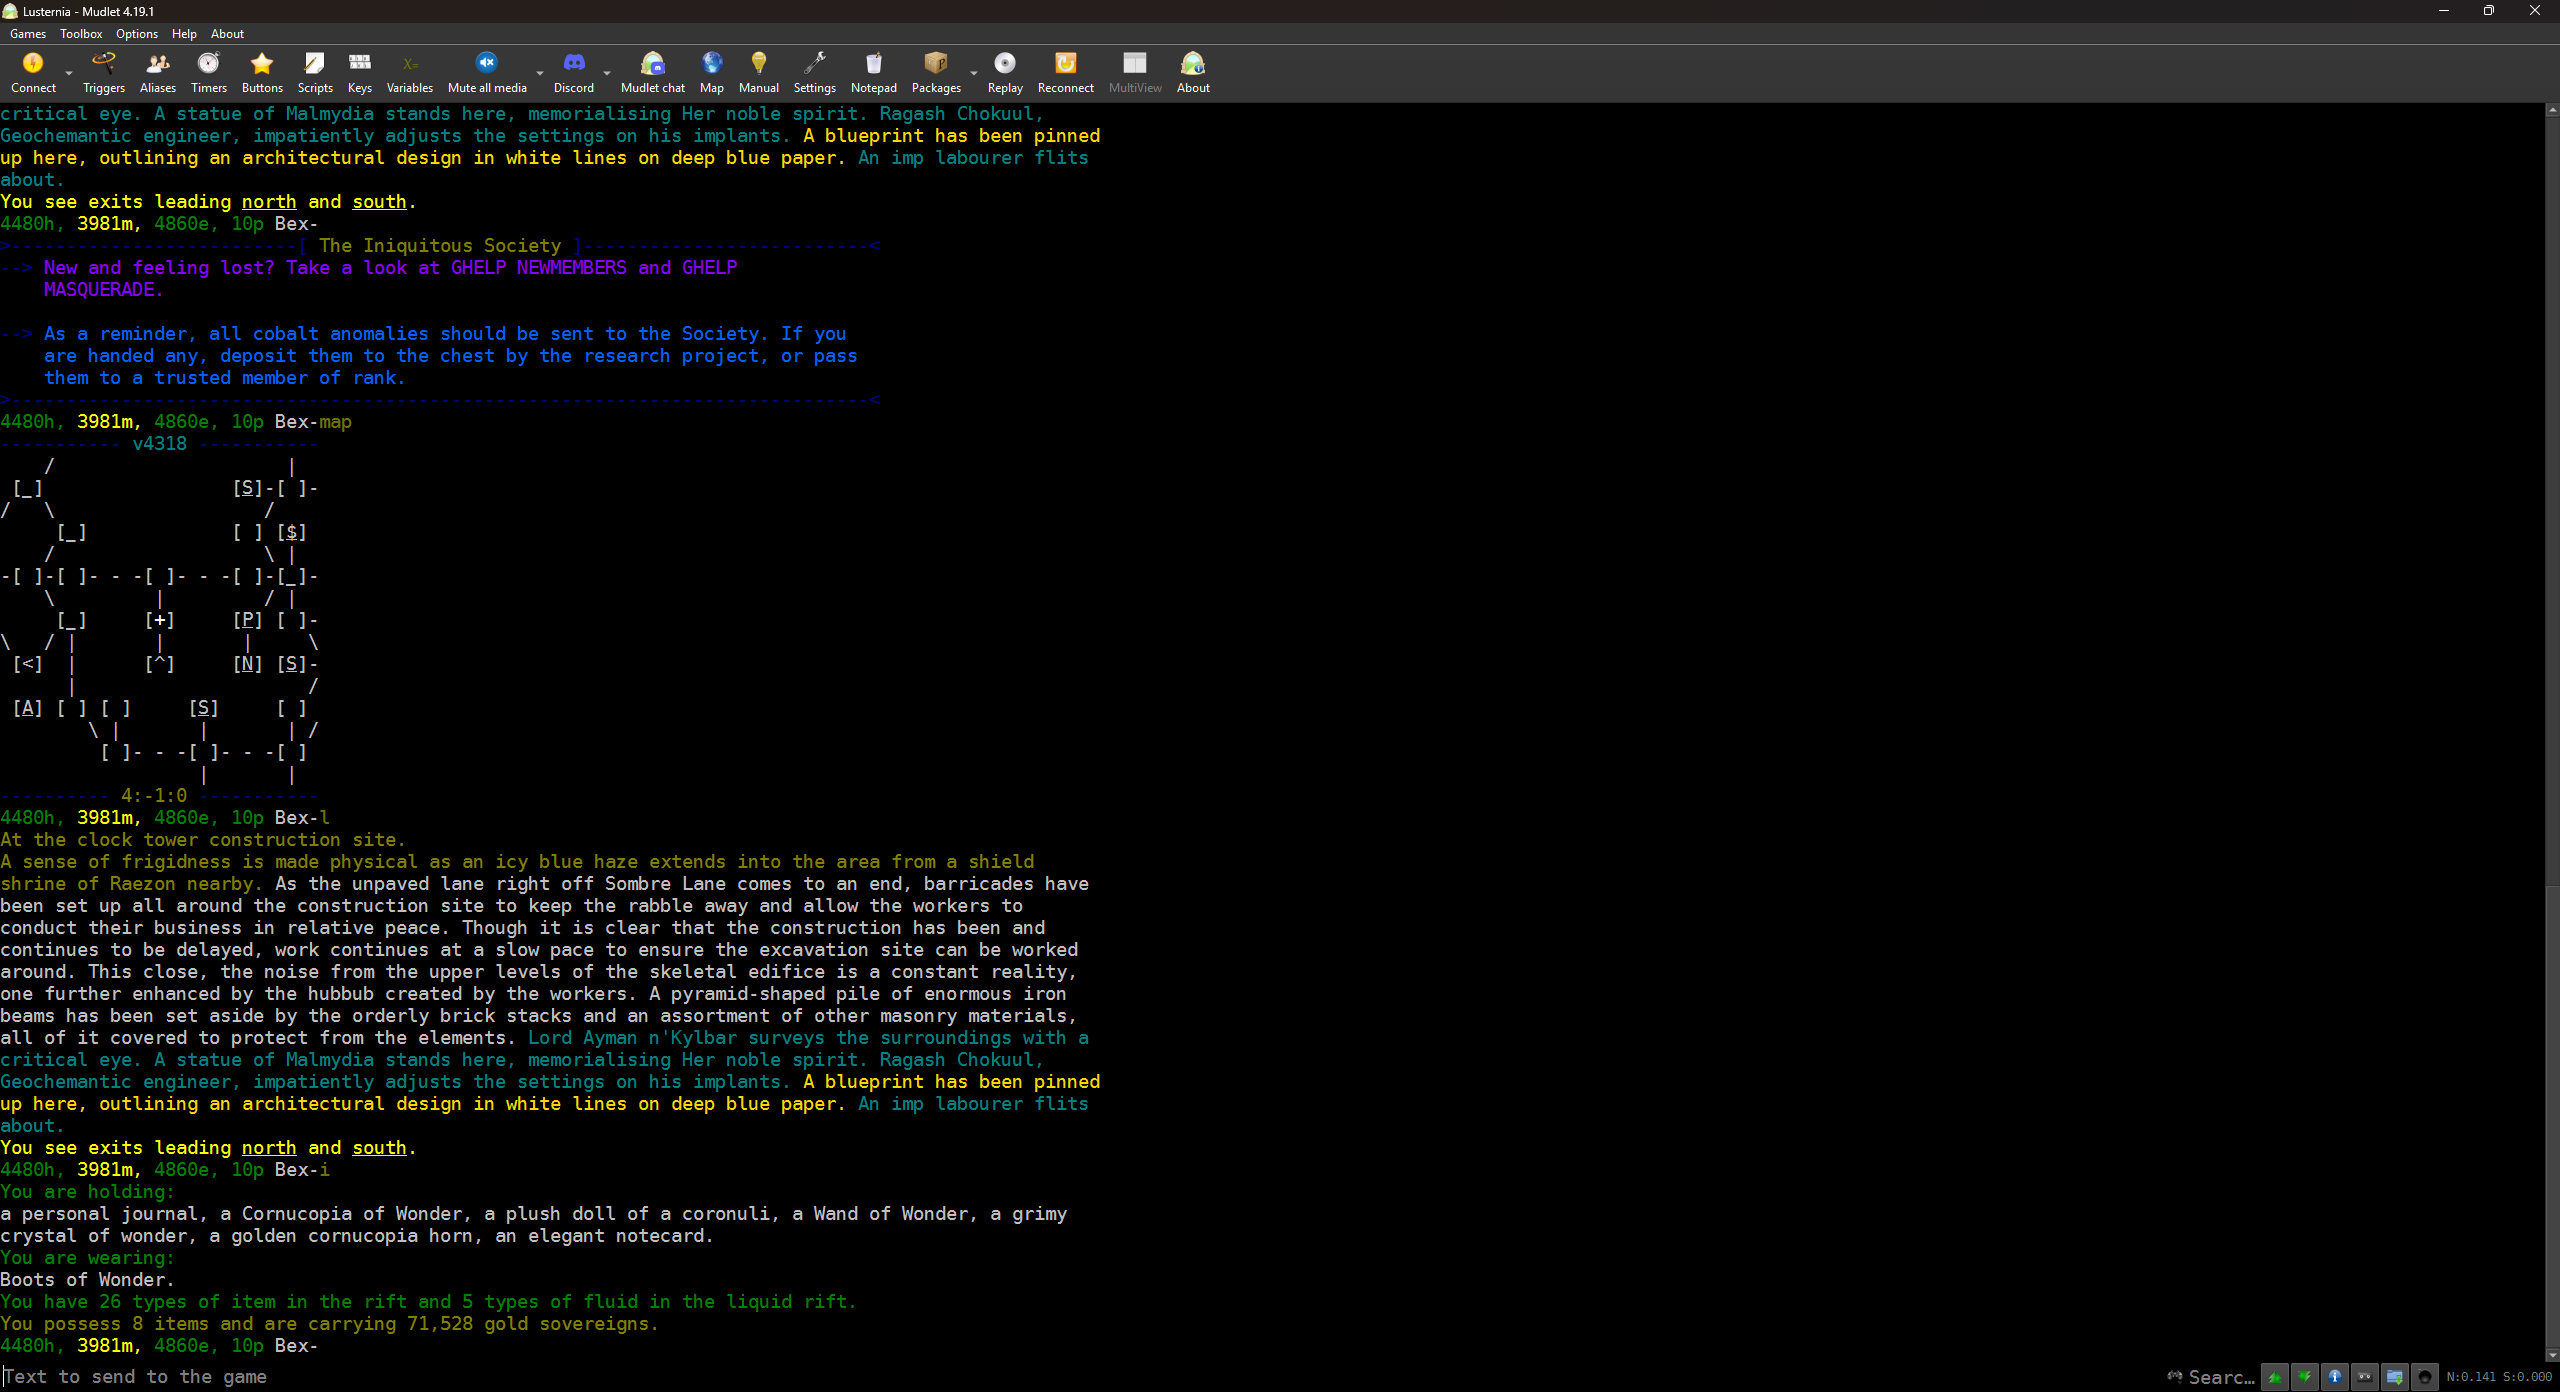Screen dimensions: 2560x1392
Task: Open the Triggers editor
Action: [x=104, y=72]
